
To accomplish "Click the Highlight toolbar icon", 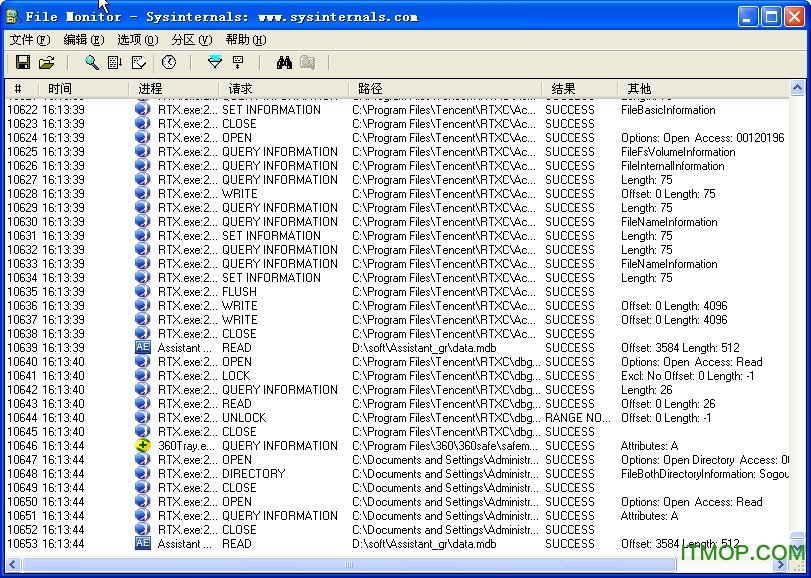I will 238,62.
